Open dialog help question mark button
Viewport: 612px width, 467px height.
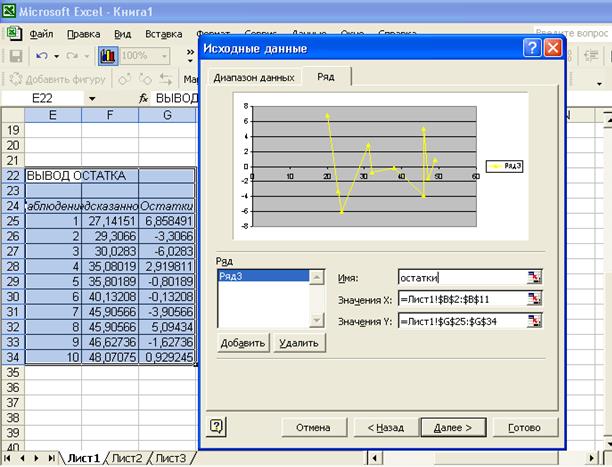pyautogui.click(x=217, y=427)
